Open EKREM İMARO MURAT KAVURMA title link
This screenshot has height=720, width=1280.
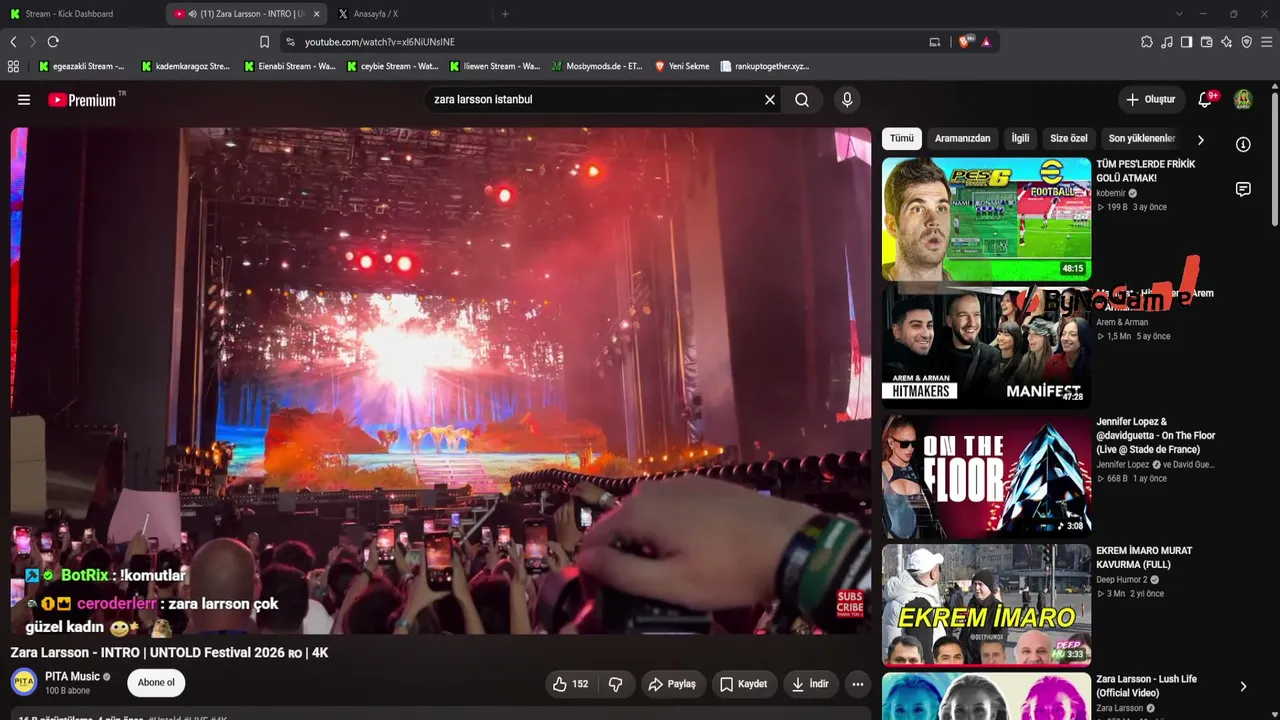[x=1144, y=558]
